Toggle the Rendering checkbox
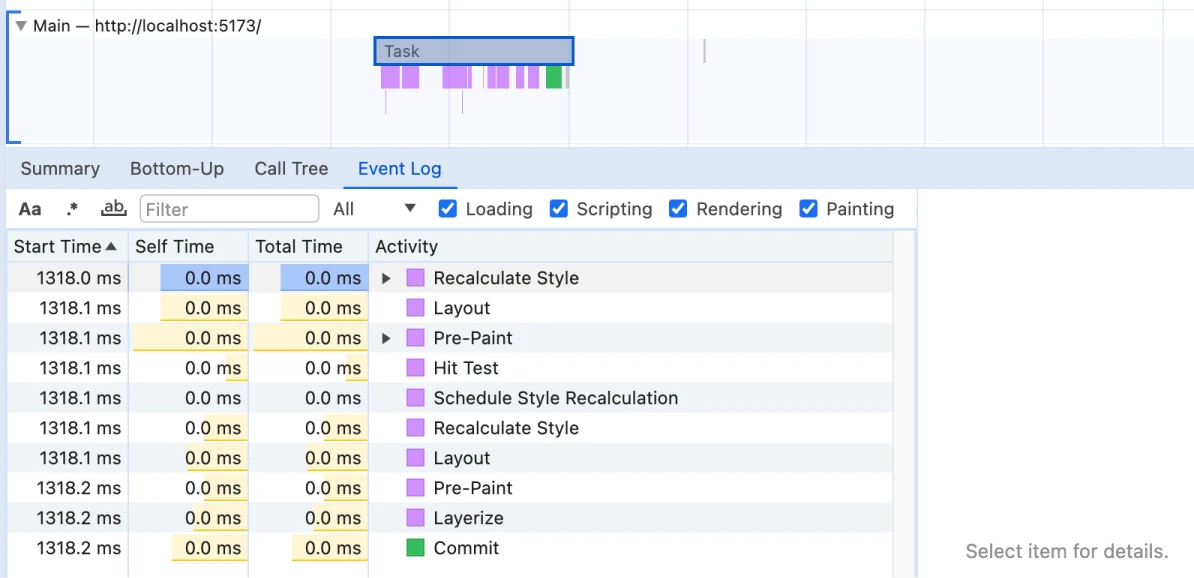This screenshot has height=578, width=1194. pyautogui.click(x=678, y=209)
